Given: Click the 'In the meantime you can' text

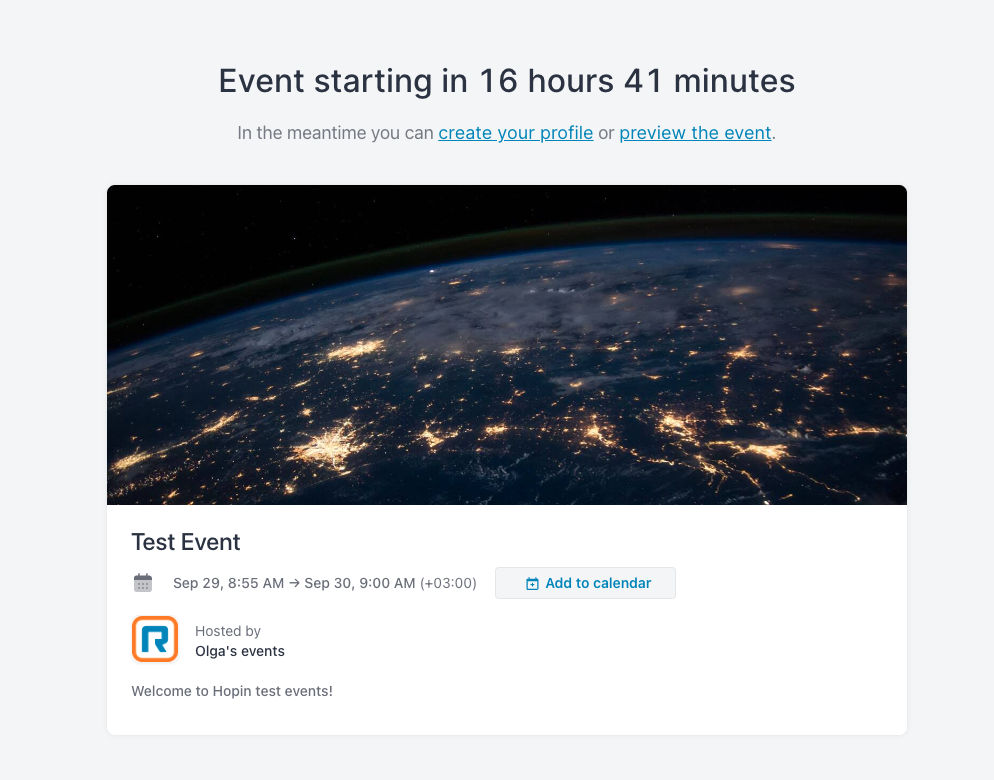Looking at the screenshot, I should click(335, 133).
